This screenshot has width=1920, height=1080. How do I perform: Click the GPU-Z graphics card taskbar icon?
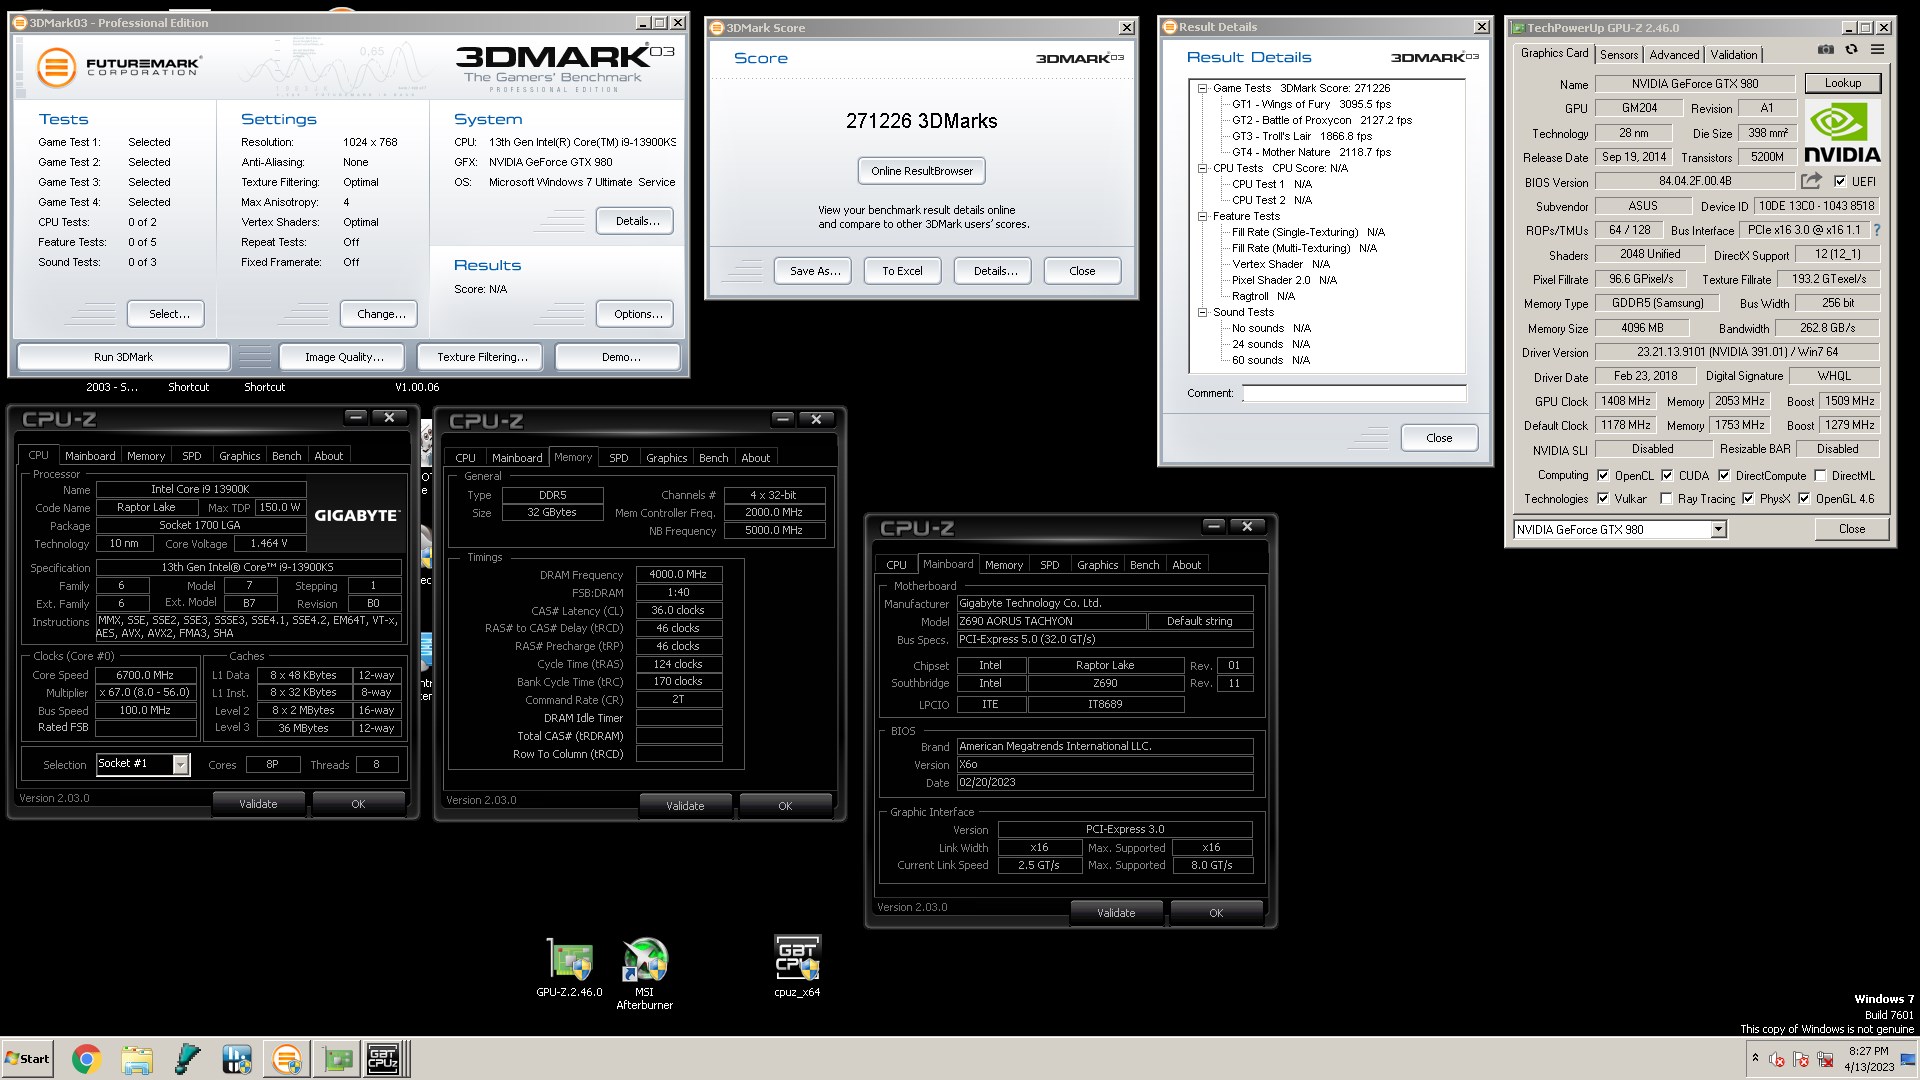(338, 1059)
